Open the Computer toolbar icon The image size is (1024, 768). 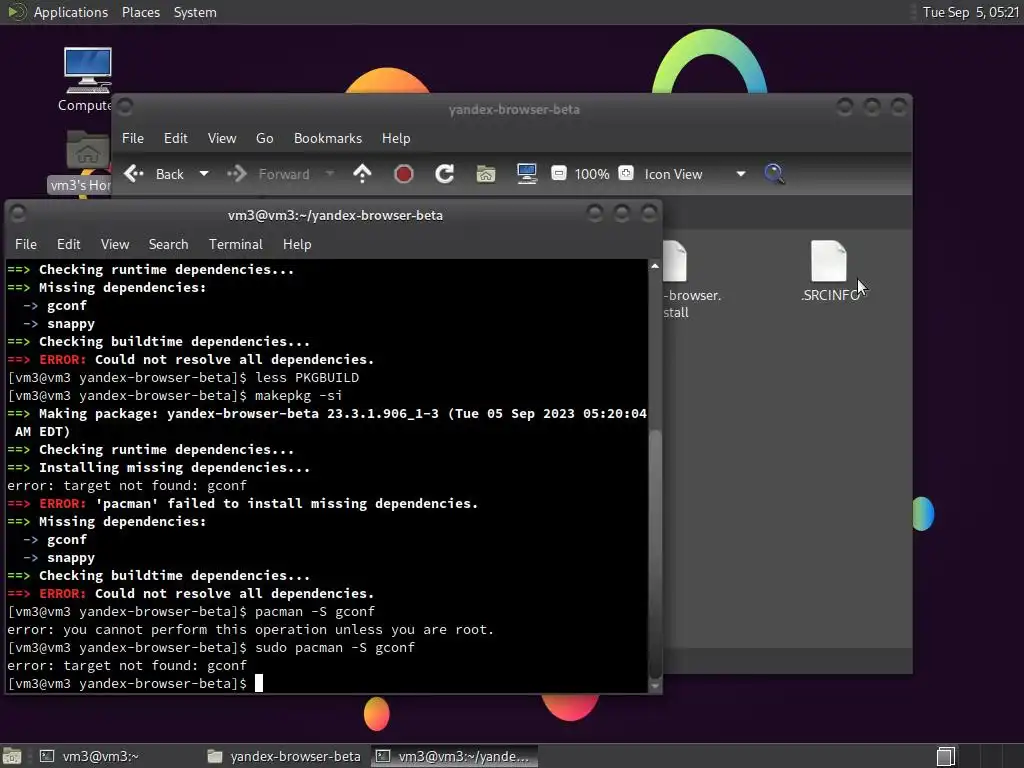(x=526, y=174)
